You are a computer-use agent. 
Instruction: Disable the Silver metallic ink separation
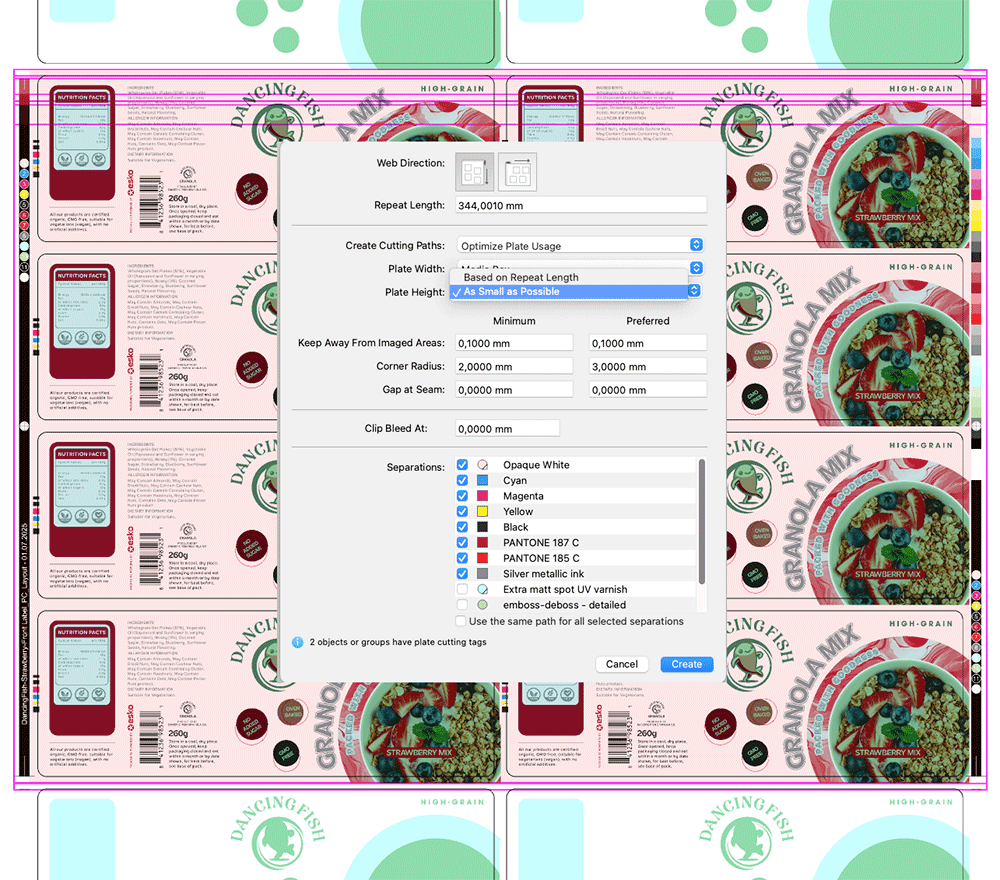[x=462, y=574]
